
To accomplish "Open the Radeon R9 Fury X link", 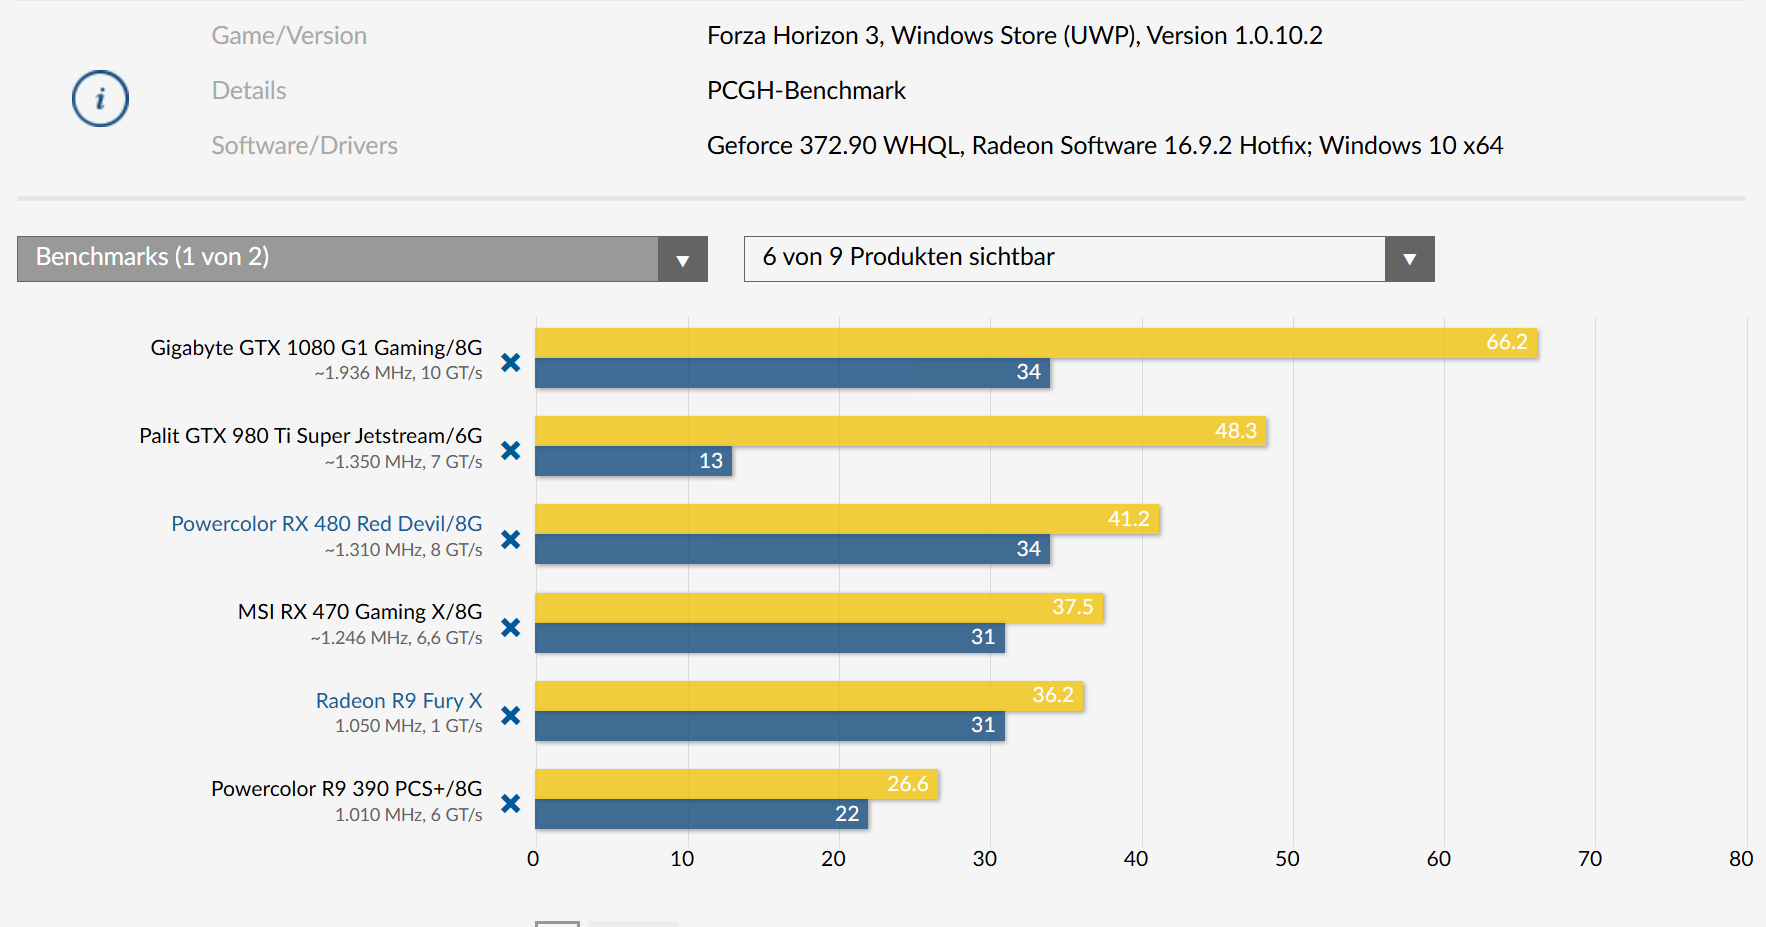I will click(398, 701).
